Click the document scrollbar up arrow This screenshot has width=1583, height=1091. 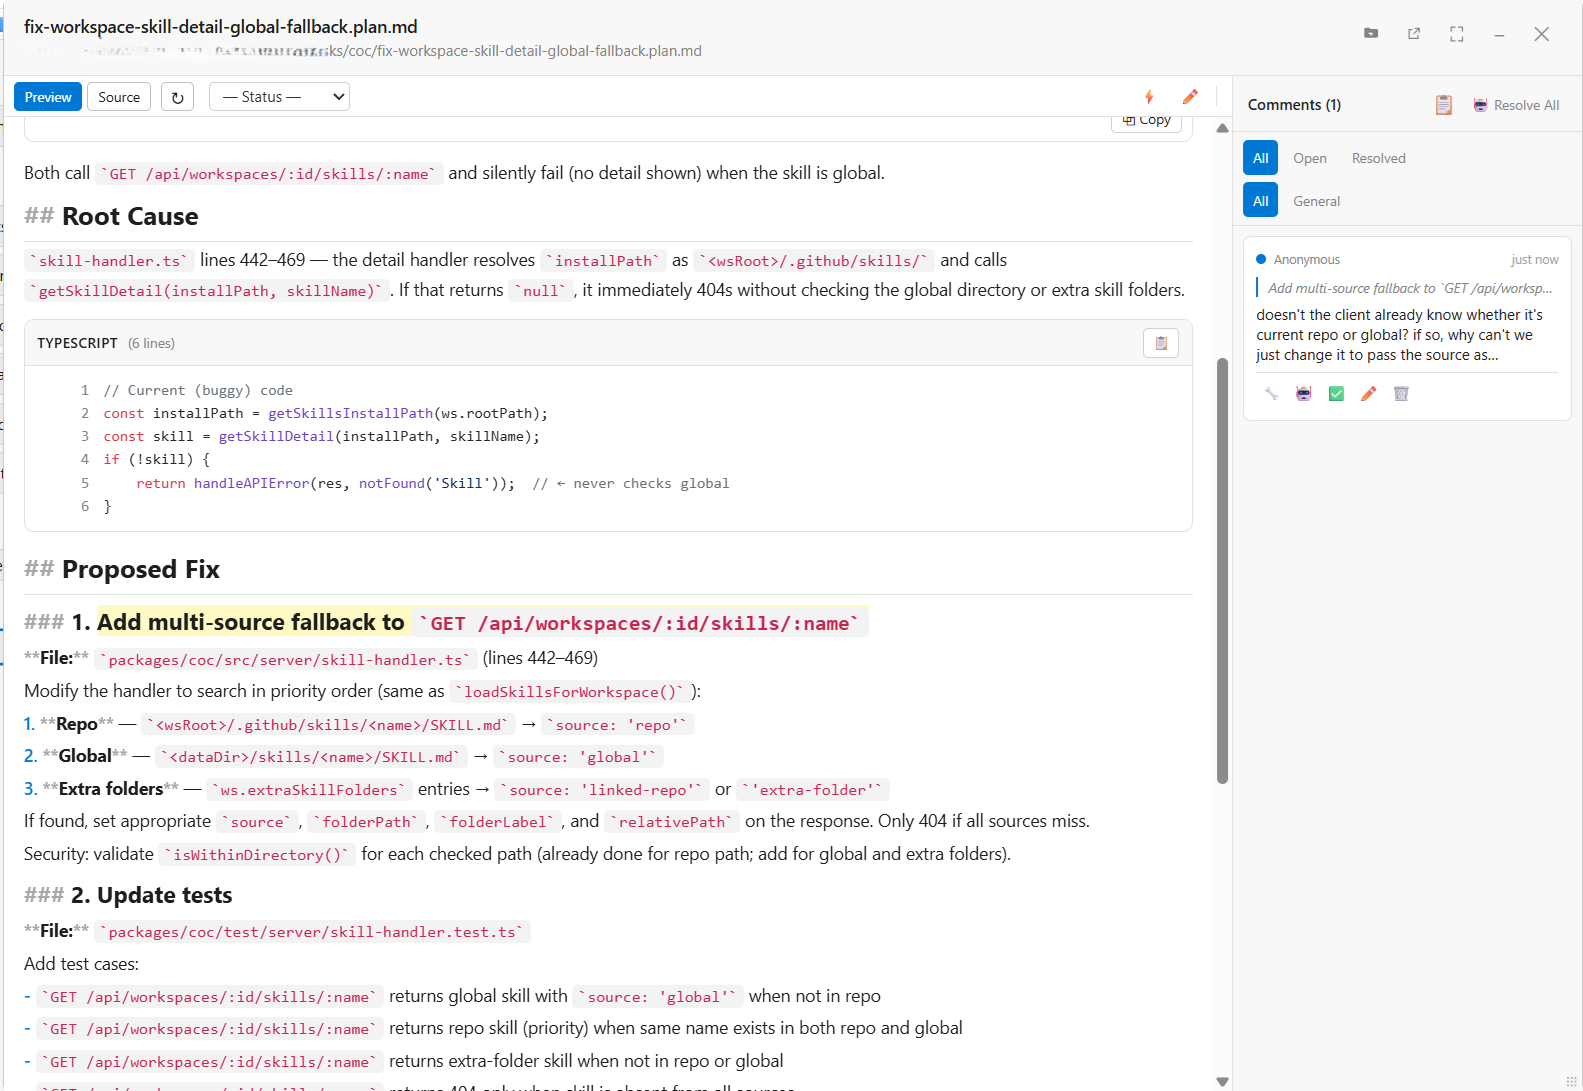coord(1222,128)
